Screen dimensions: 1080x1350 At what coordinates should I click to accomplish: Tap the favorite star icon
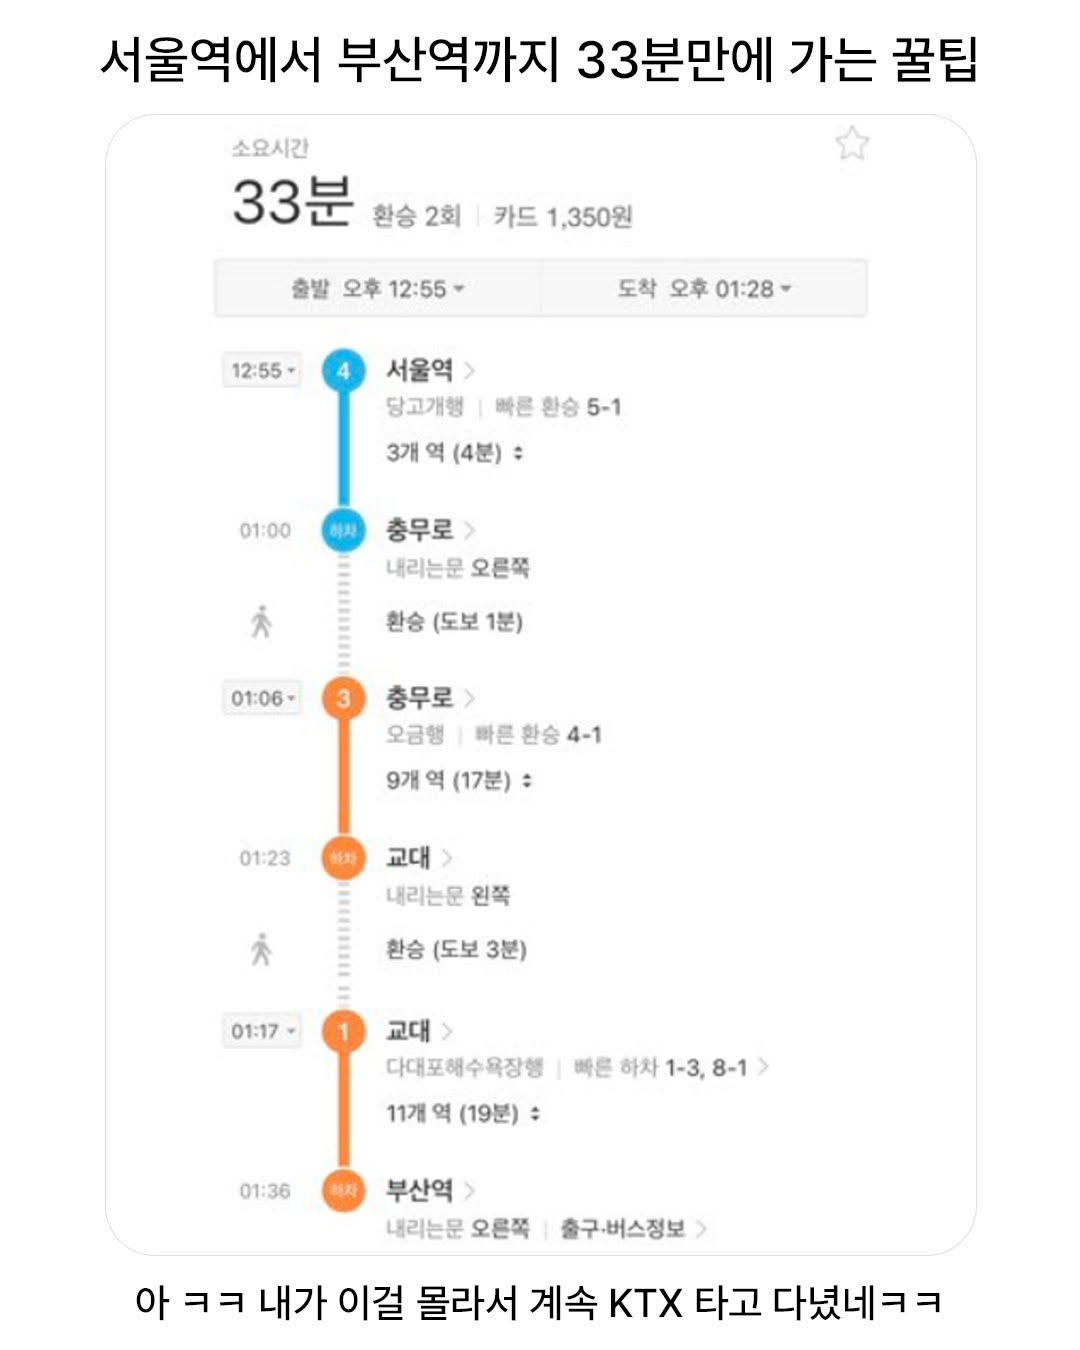(x=852, y=144)
